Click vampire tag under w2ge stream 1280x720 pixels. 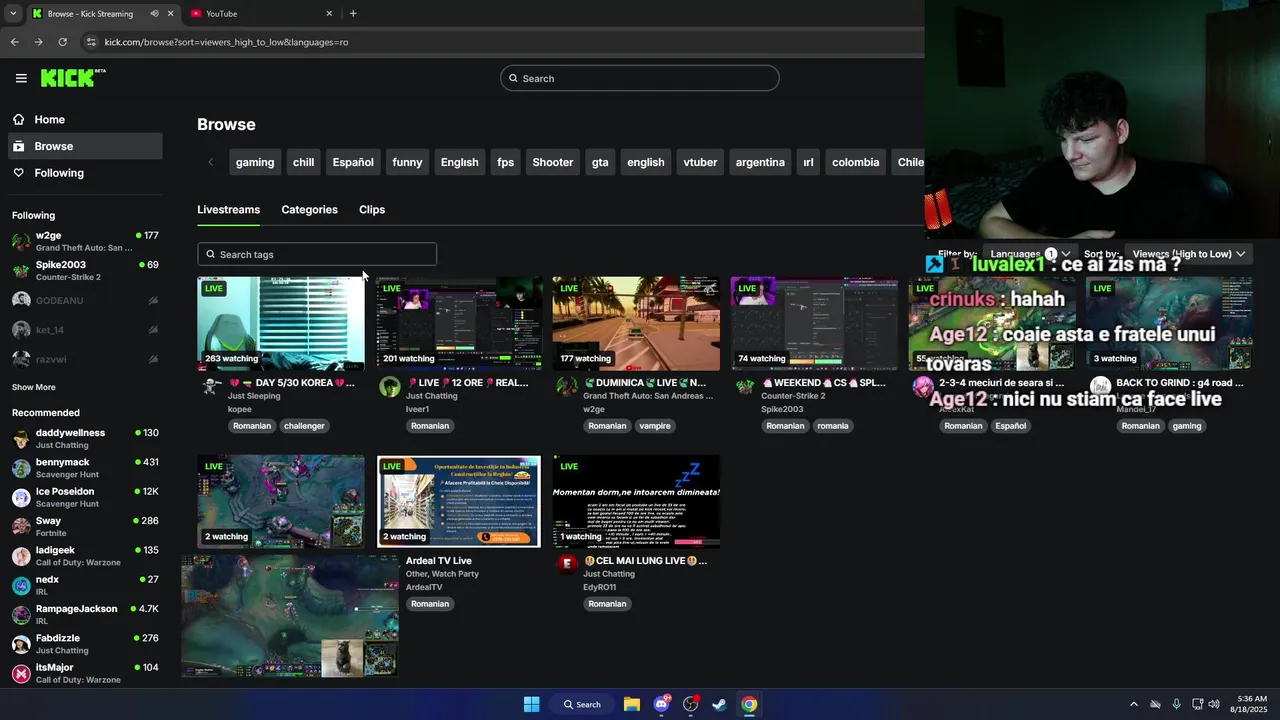(655, 426)
